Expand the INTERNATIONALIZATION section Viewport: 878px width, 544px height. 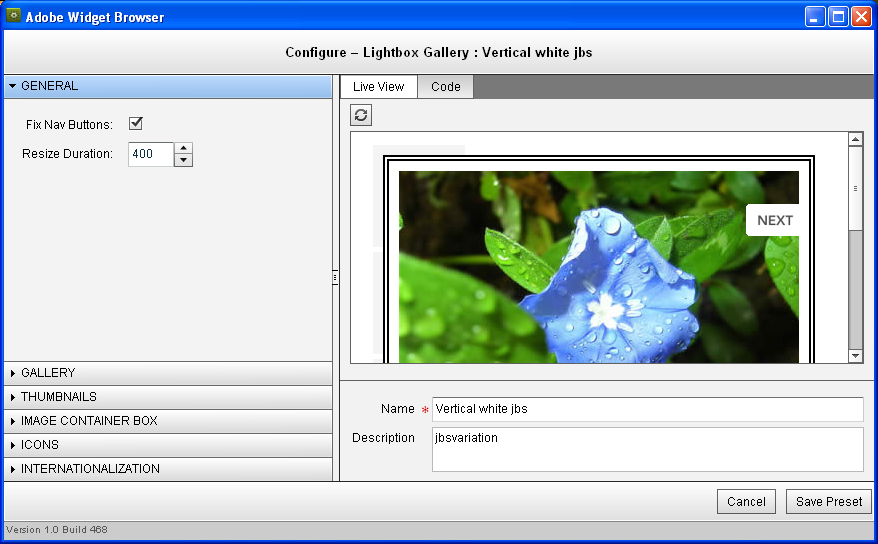pos(90,469)
